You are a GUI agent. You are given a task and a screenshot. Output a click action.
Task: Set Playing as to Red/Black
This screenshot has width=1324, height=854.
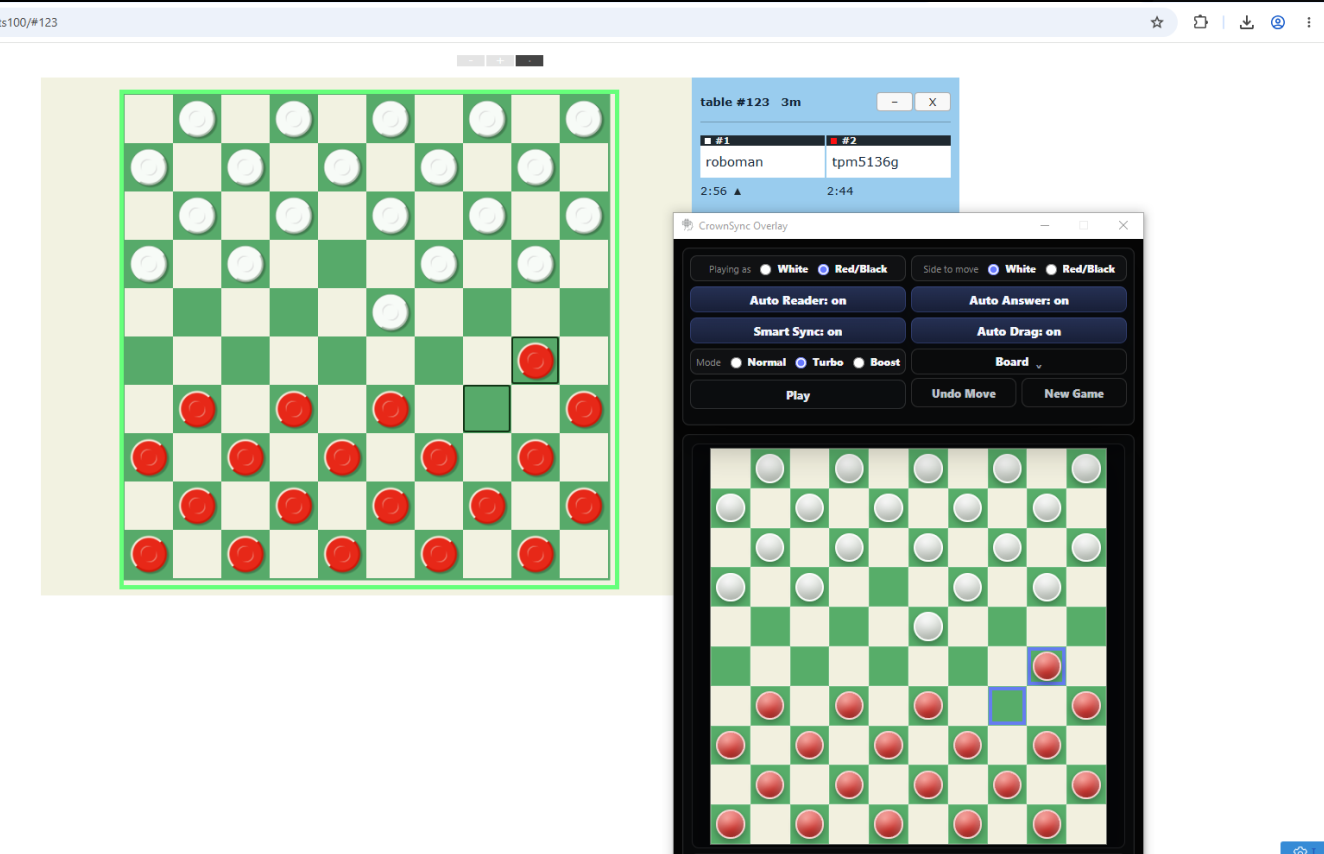tap(824, 269)
